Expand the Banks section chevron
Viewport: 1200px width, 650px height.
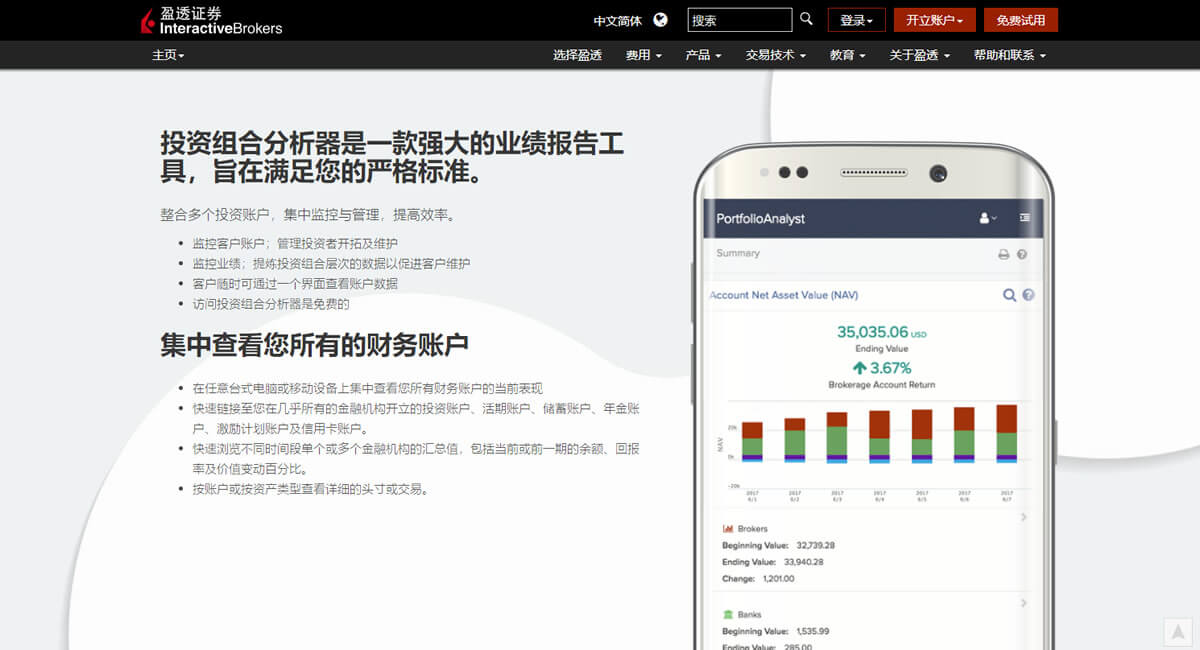(1024, 603)
